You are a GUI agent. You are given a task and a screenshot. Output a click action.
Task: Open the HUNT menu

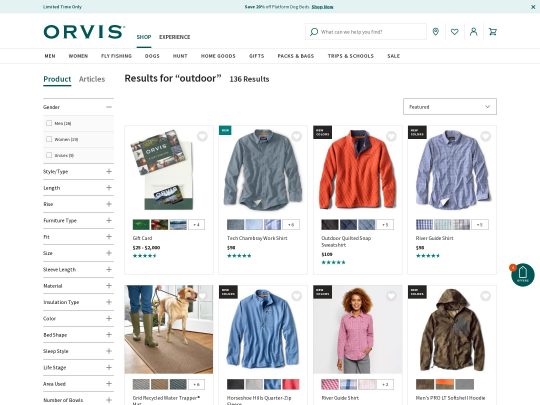pos(180,56)
